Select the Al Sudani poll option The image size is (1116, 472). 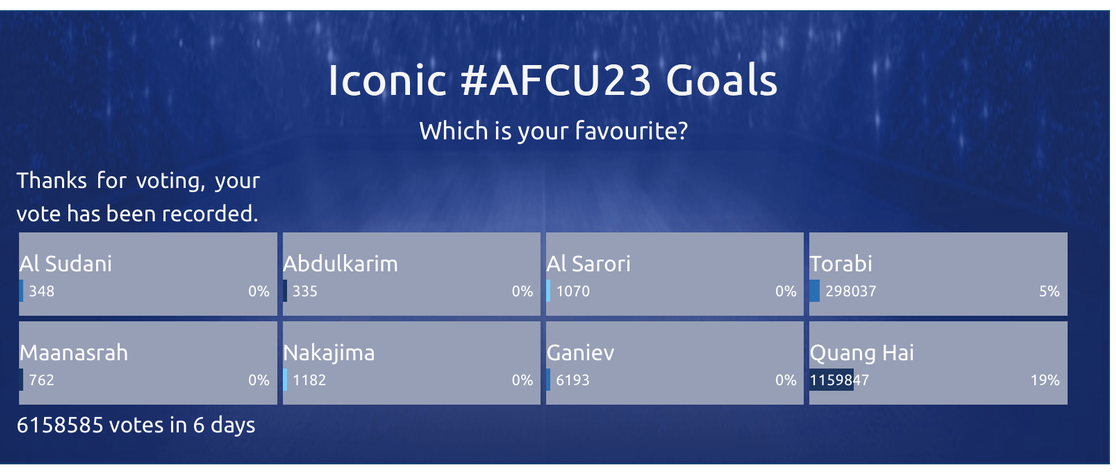147,274
